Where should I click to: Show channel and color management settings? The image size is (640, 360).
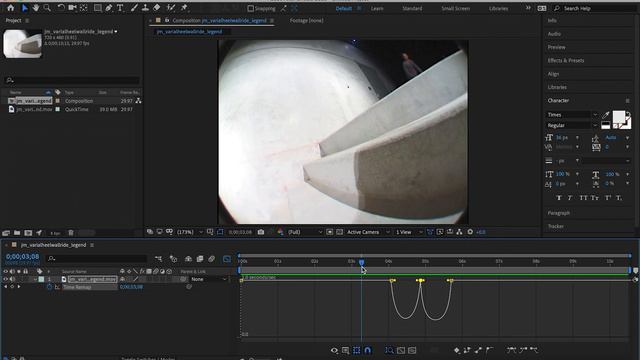coord(280,232)
